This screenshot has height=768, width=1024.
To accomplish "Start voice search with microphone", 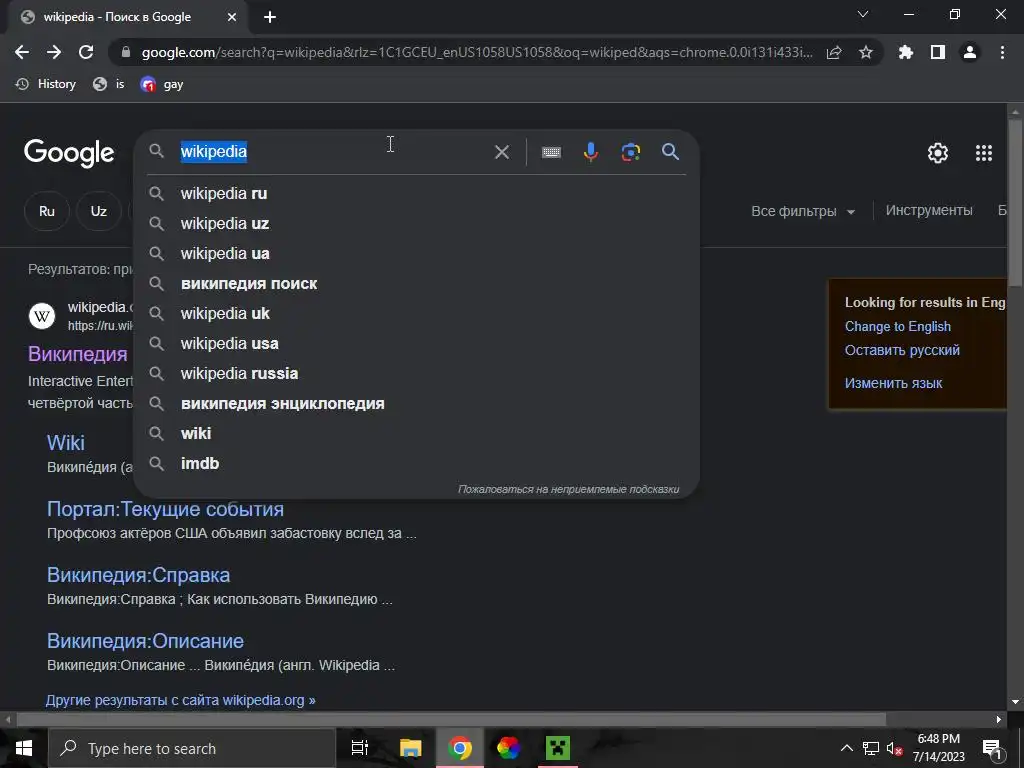I will point(590,152).
